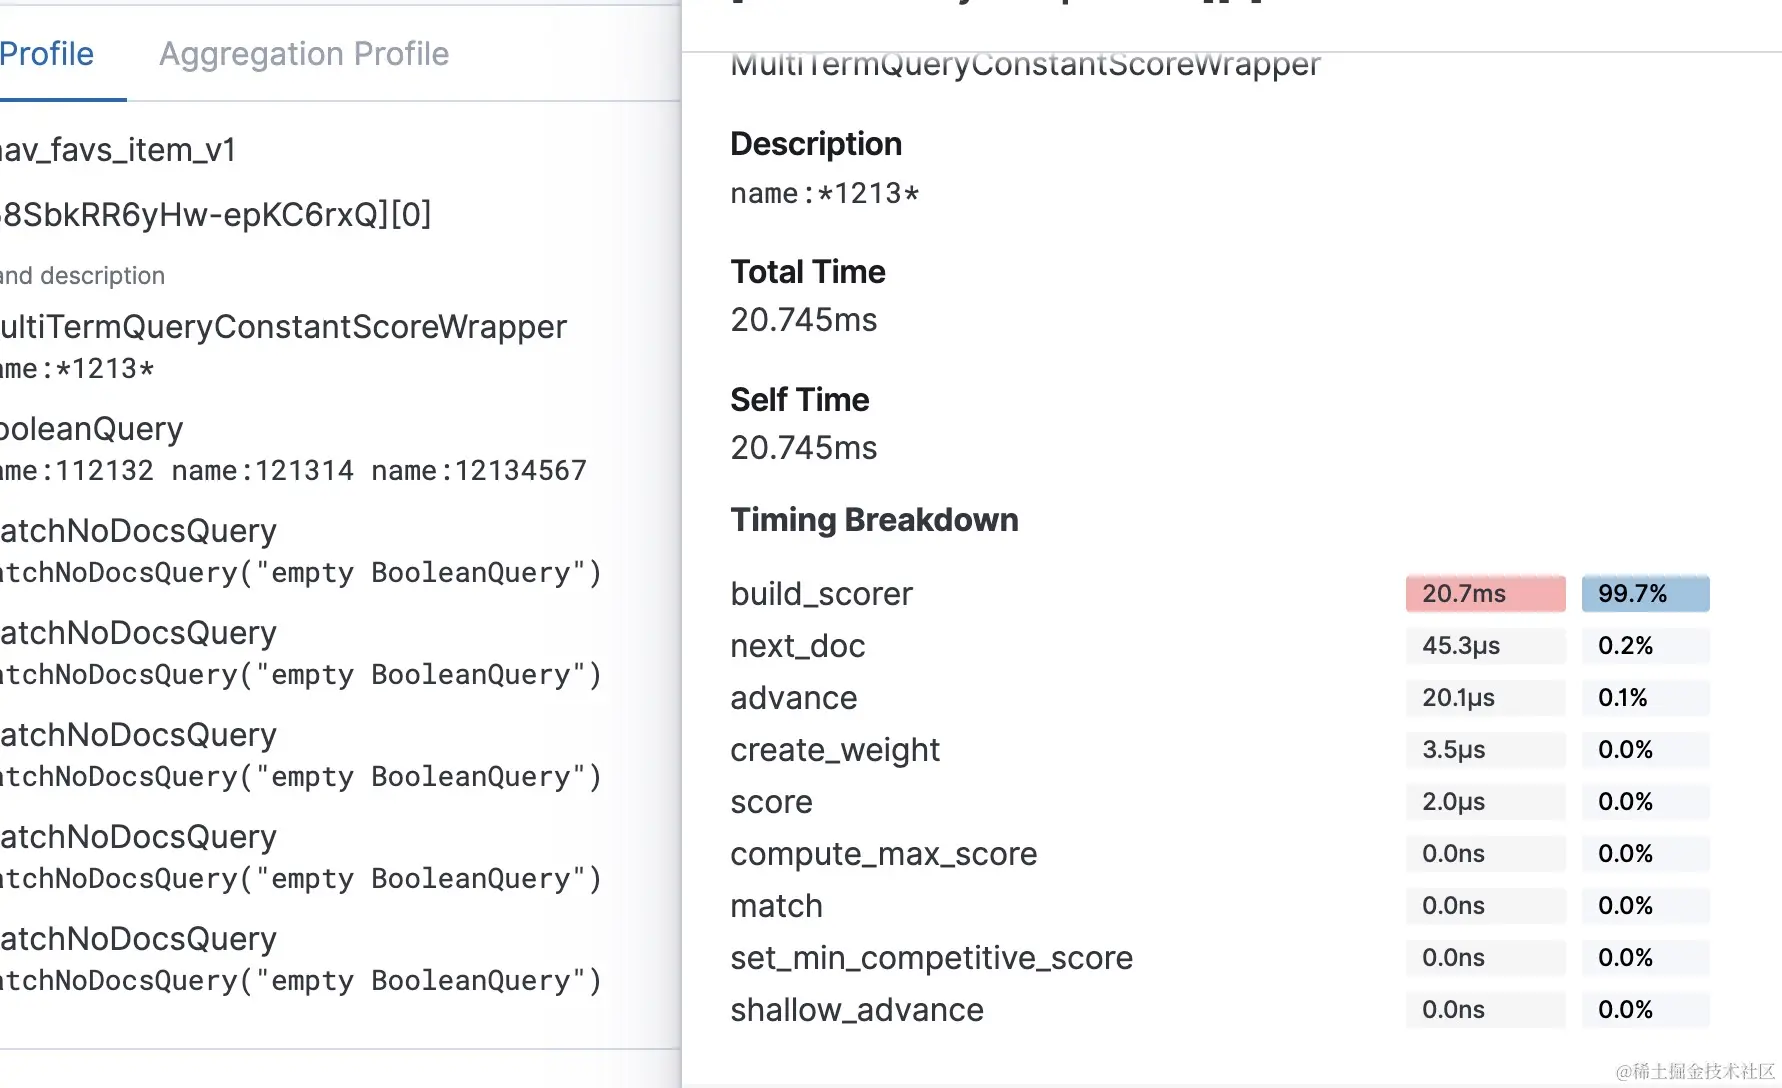Click the Timing Breakdown heading

(x=874, y=520)
